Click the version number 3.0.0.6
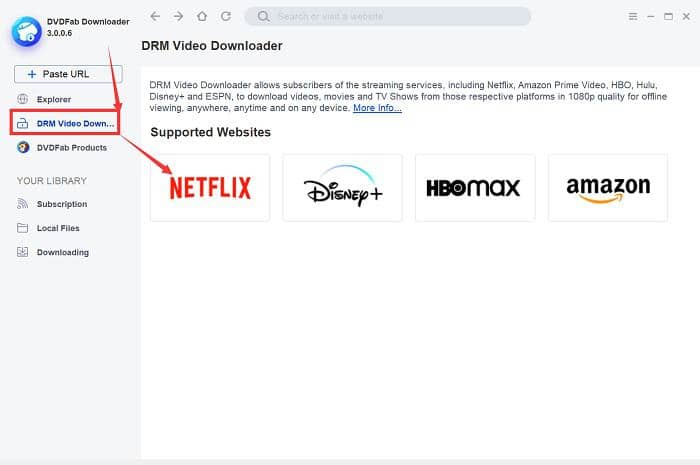This screenshot has height=465, width=700. (x=59, y=33)
